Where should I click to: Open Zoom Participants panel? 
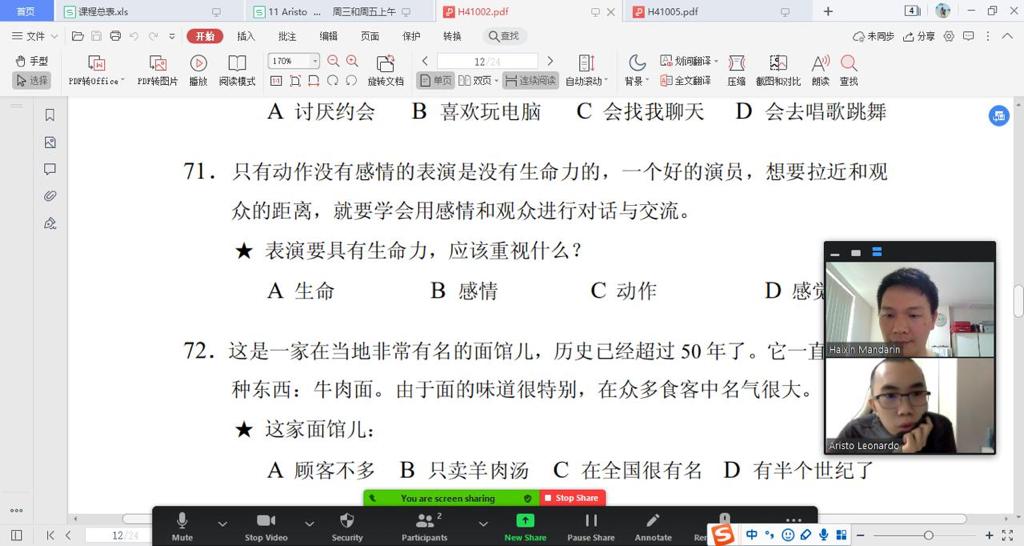[424, 526]
